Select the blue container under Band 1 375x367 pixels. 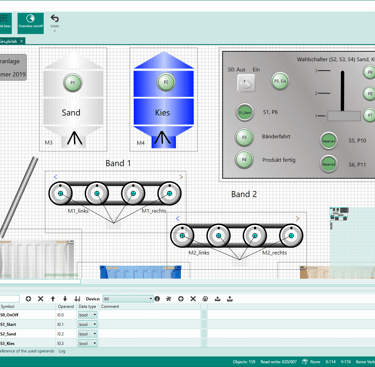coord(141,272)
